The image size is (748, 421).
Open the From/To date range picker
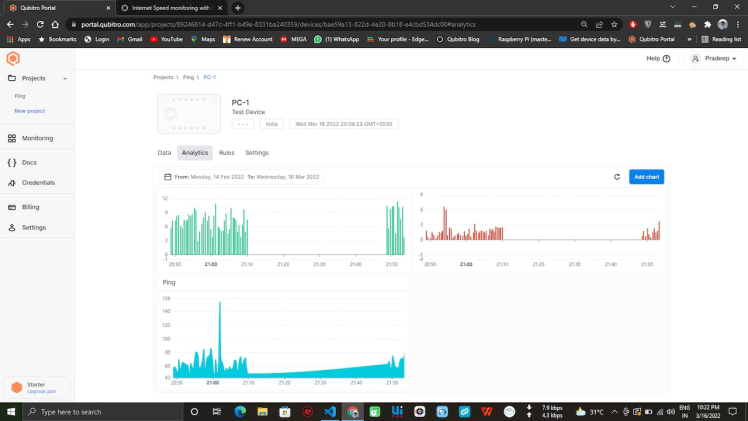[x=242, y=177]
